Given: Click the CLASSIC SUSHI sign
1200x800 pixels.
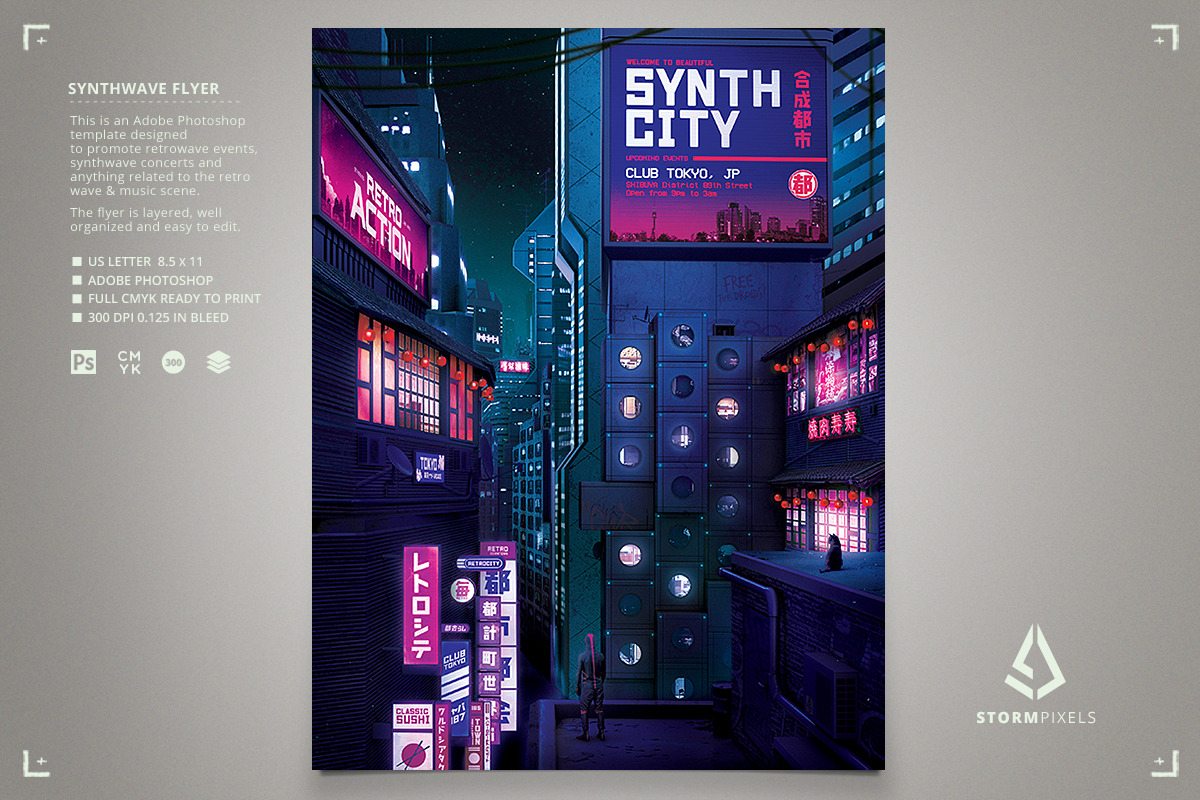Looking at the screenshot, I should coord(411,716).
